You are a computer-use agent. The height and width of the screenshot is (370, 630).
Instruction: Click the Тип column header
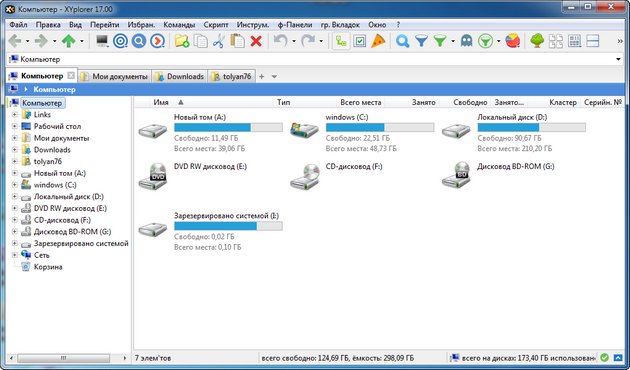(283, 102)
